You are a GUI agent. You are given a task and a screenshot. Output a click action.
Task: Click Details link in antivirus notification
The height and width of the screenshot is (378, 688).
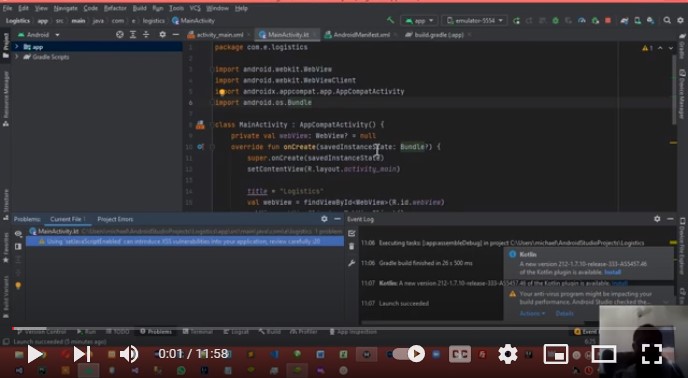tap(564, 313)
